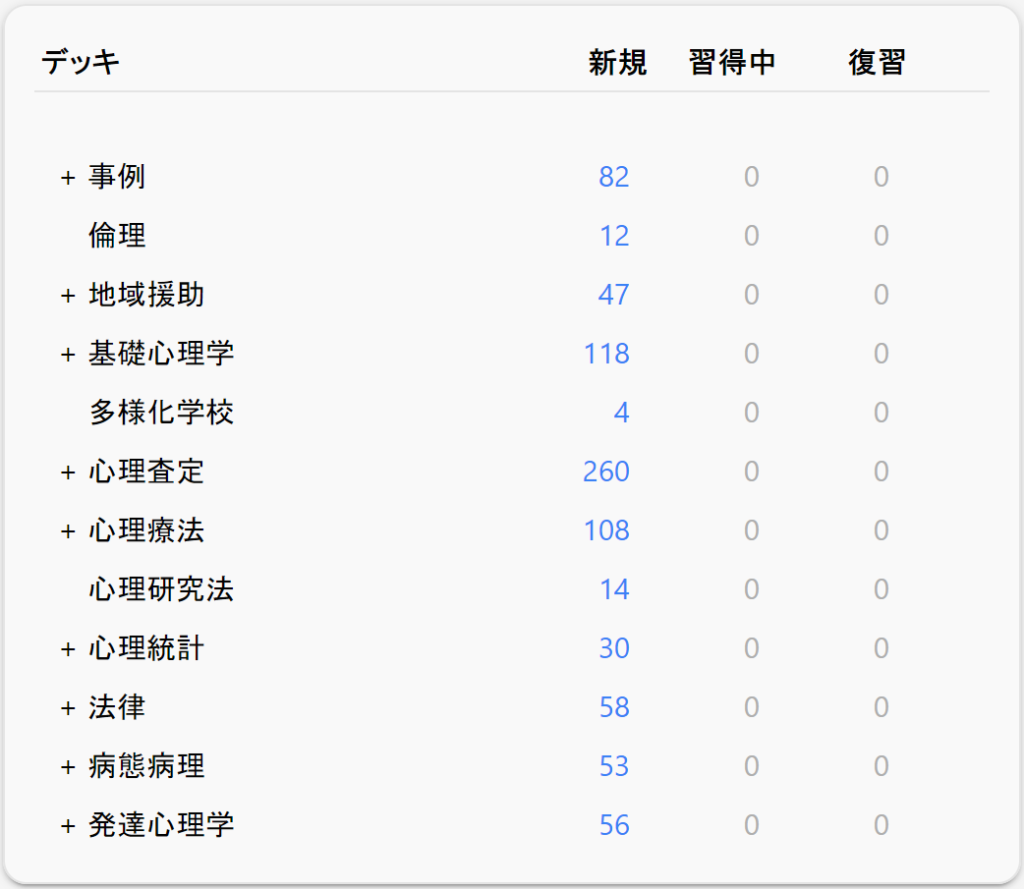Screen dimensions: 1024x889
Task: Expand the 心理査定 deck tree
Action: (68, 473)
